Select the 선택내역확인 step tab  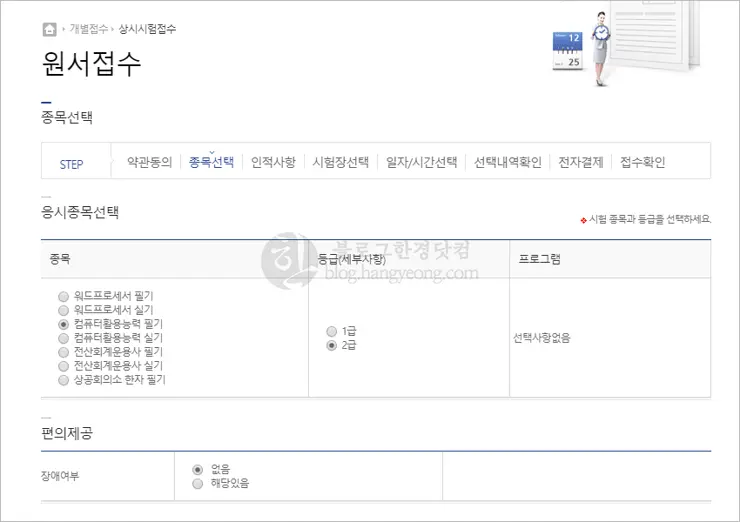(508, 162)
